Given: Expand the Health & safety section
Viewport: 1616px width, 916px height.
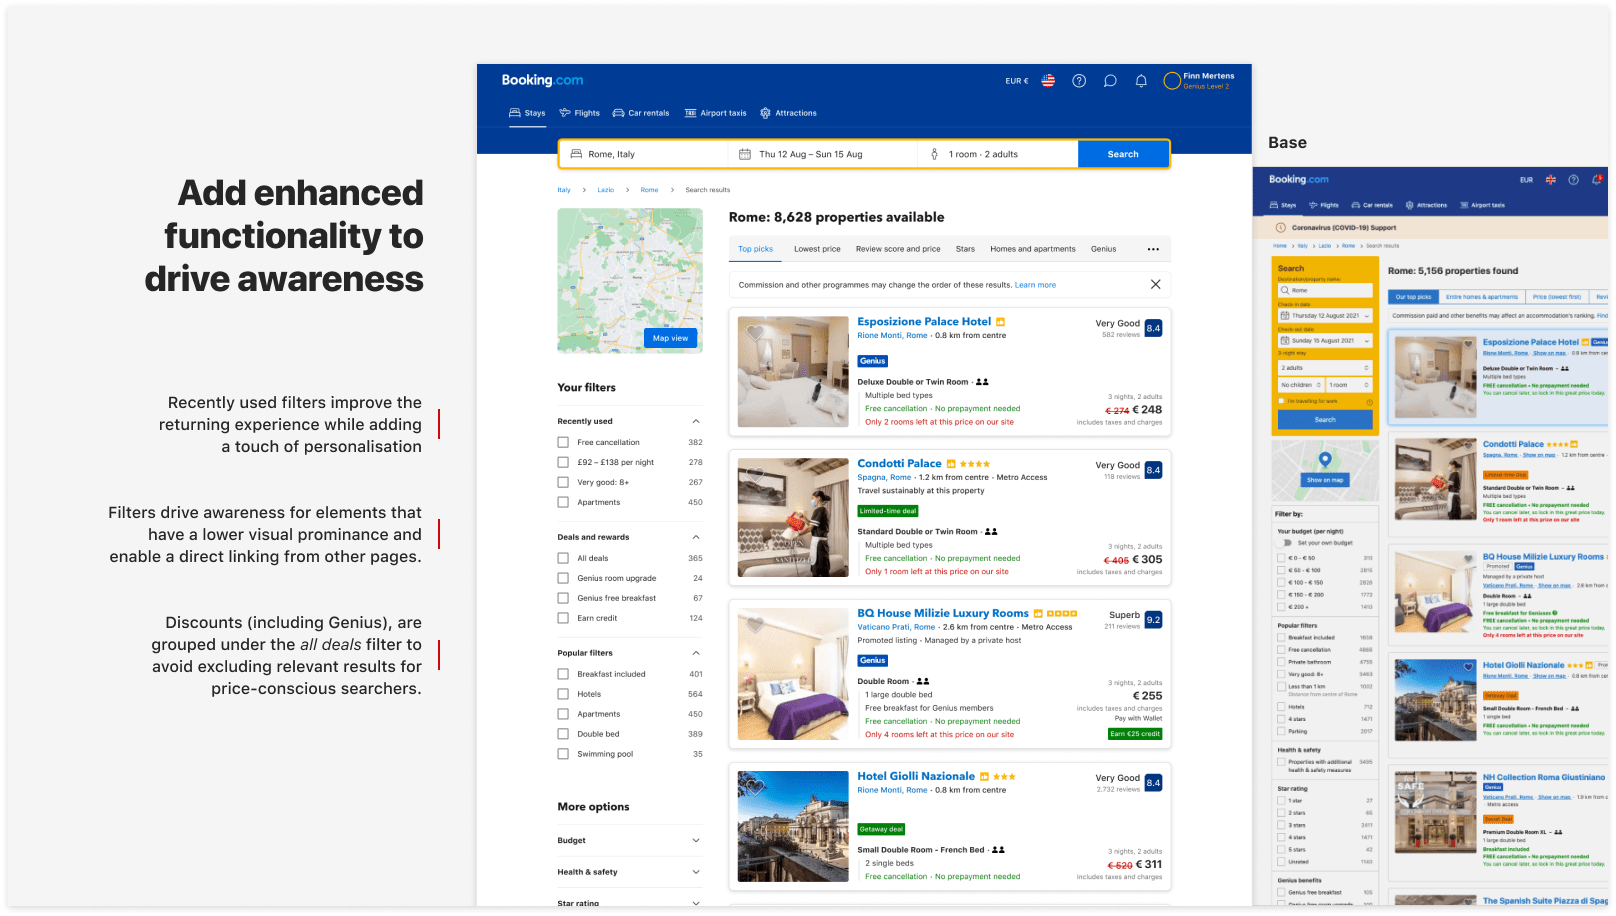Looking at the screenshot, I should 696,872.
